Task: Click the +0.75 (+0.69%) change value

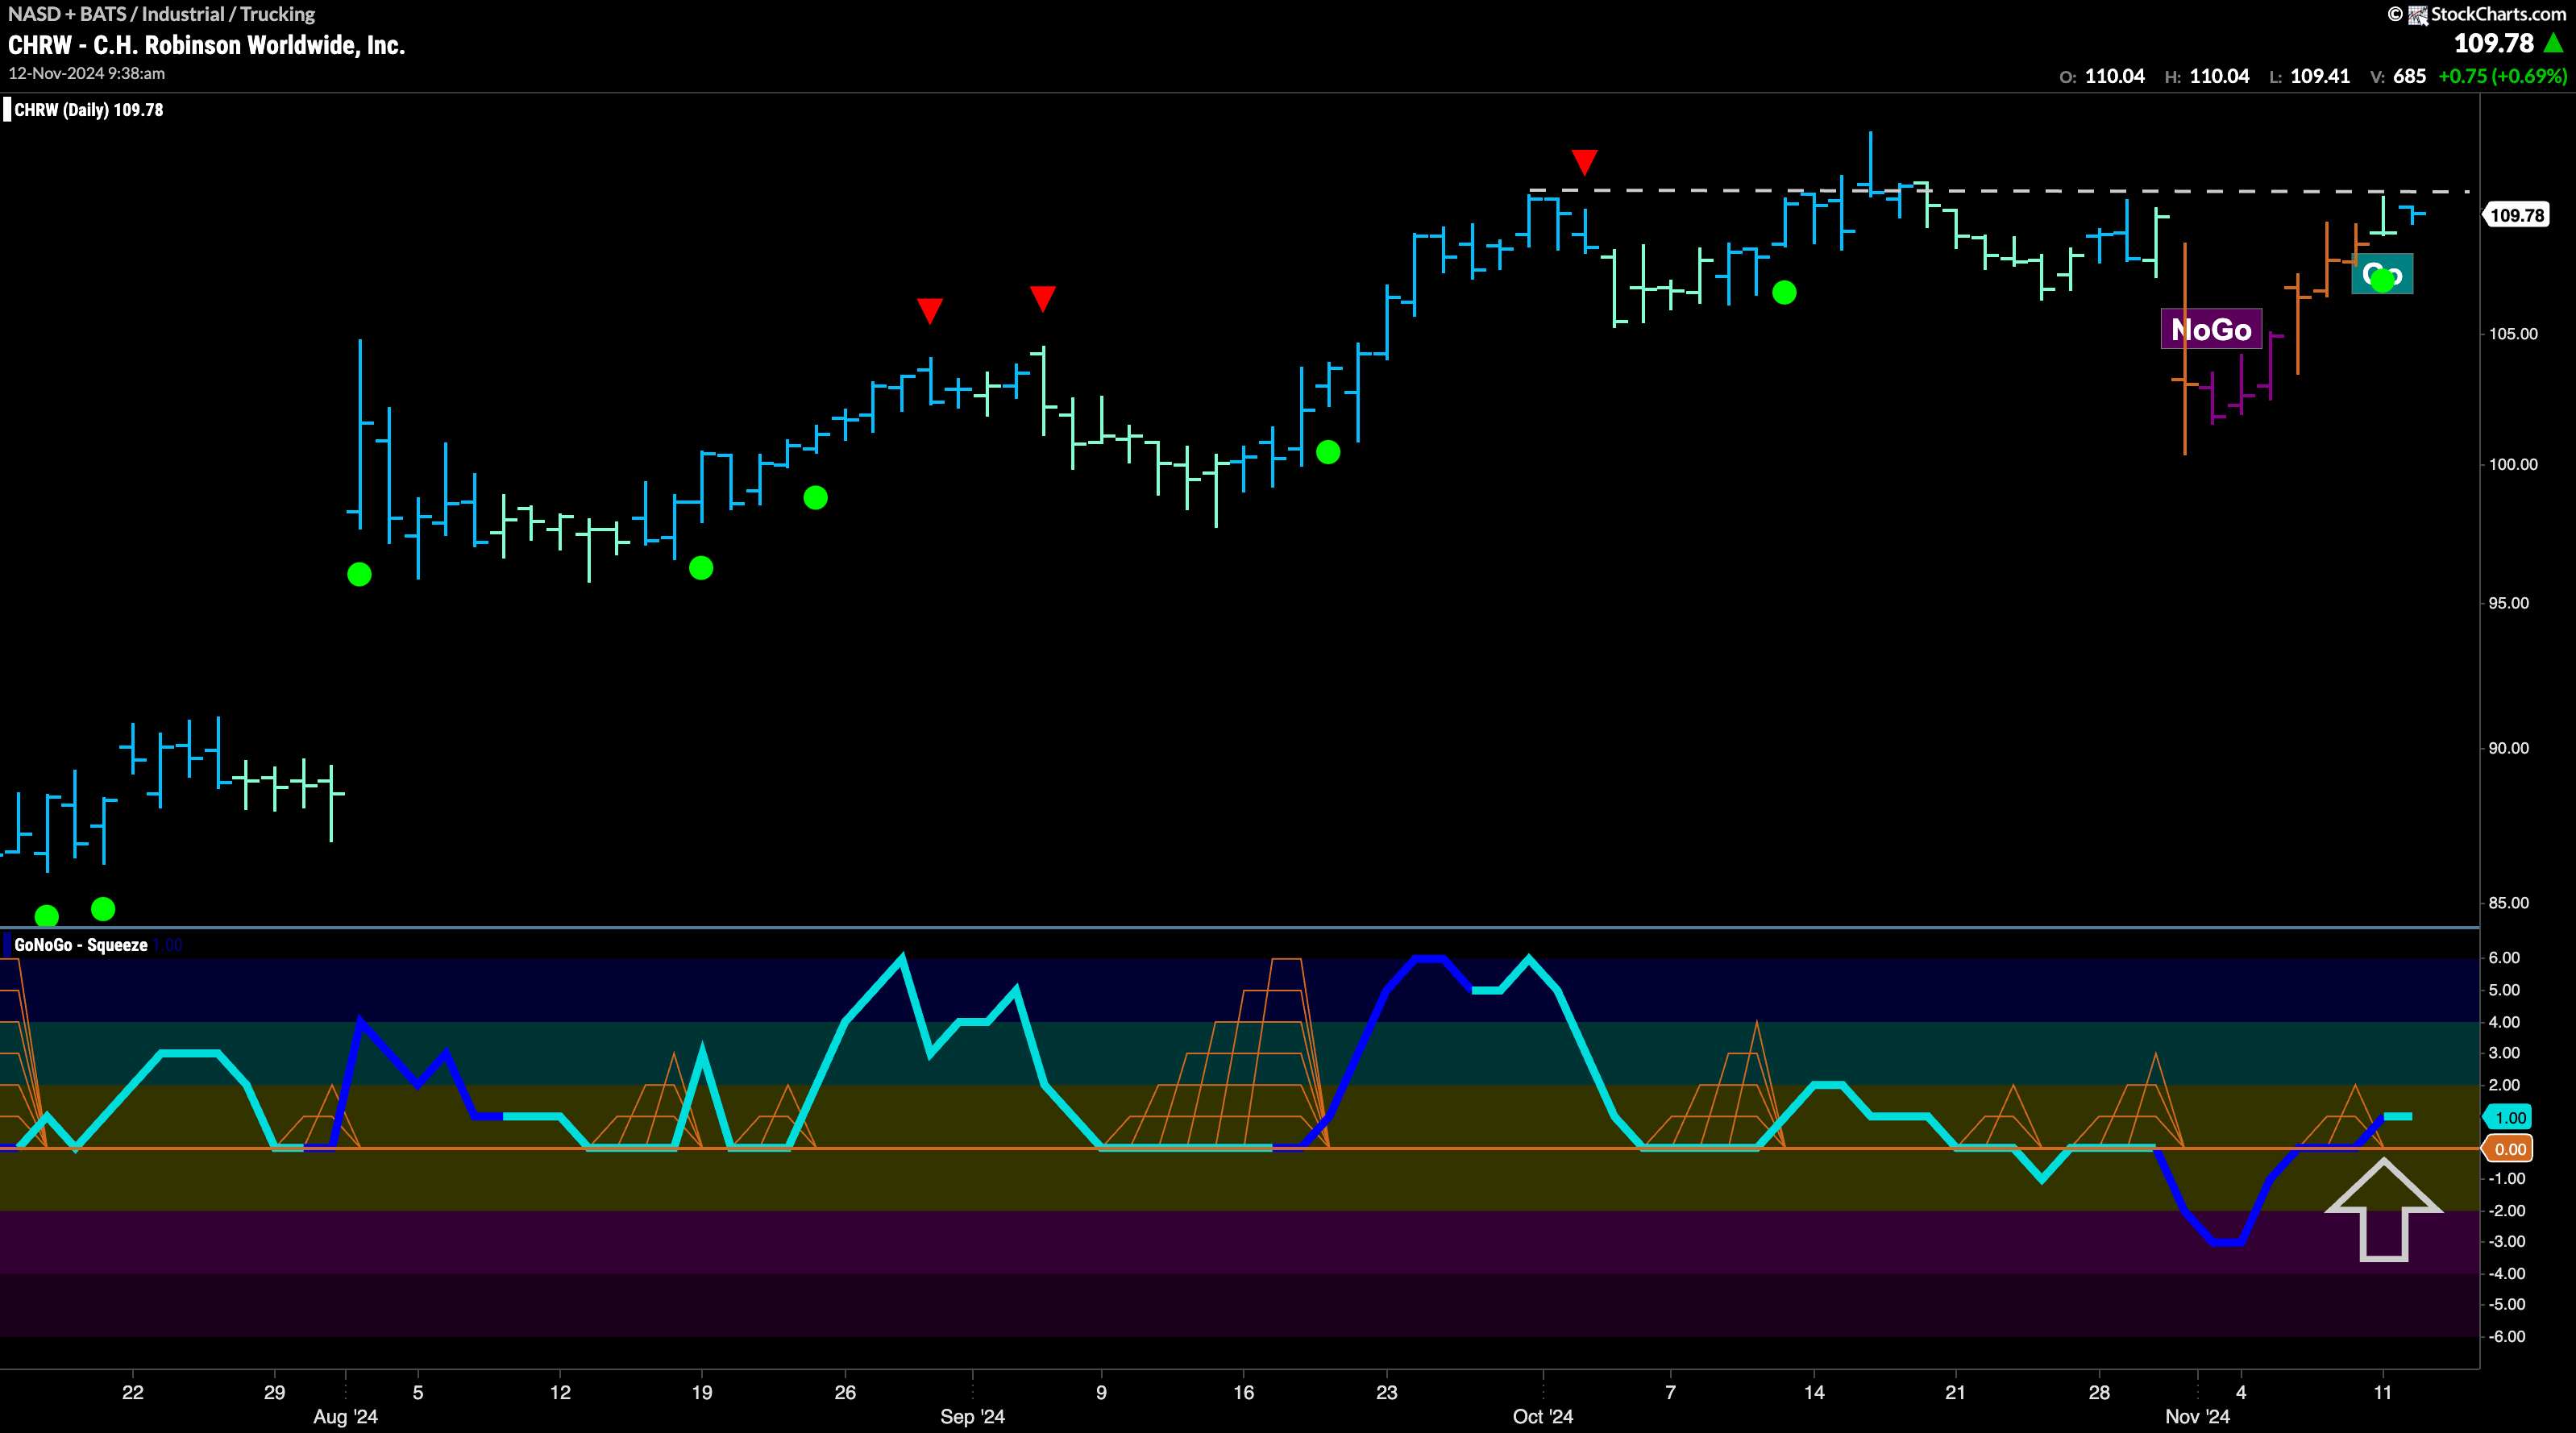Action: (2503, 76)
